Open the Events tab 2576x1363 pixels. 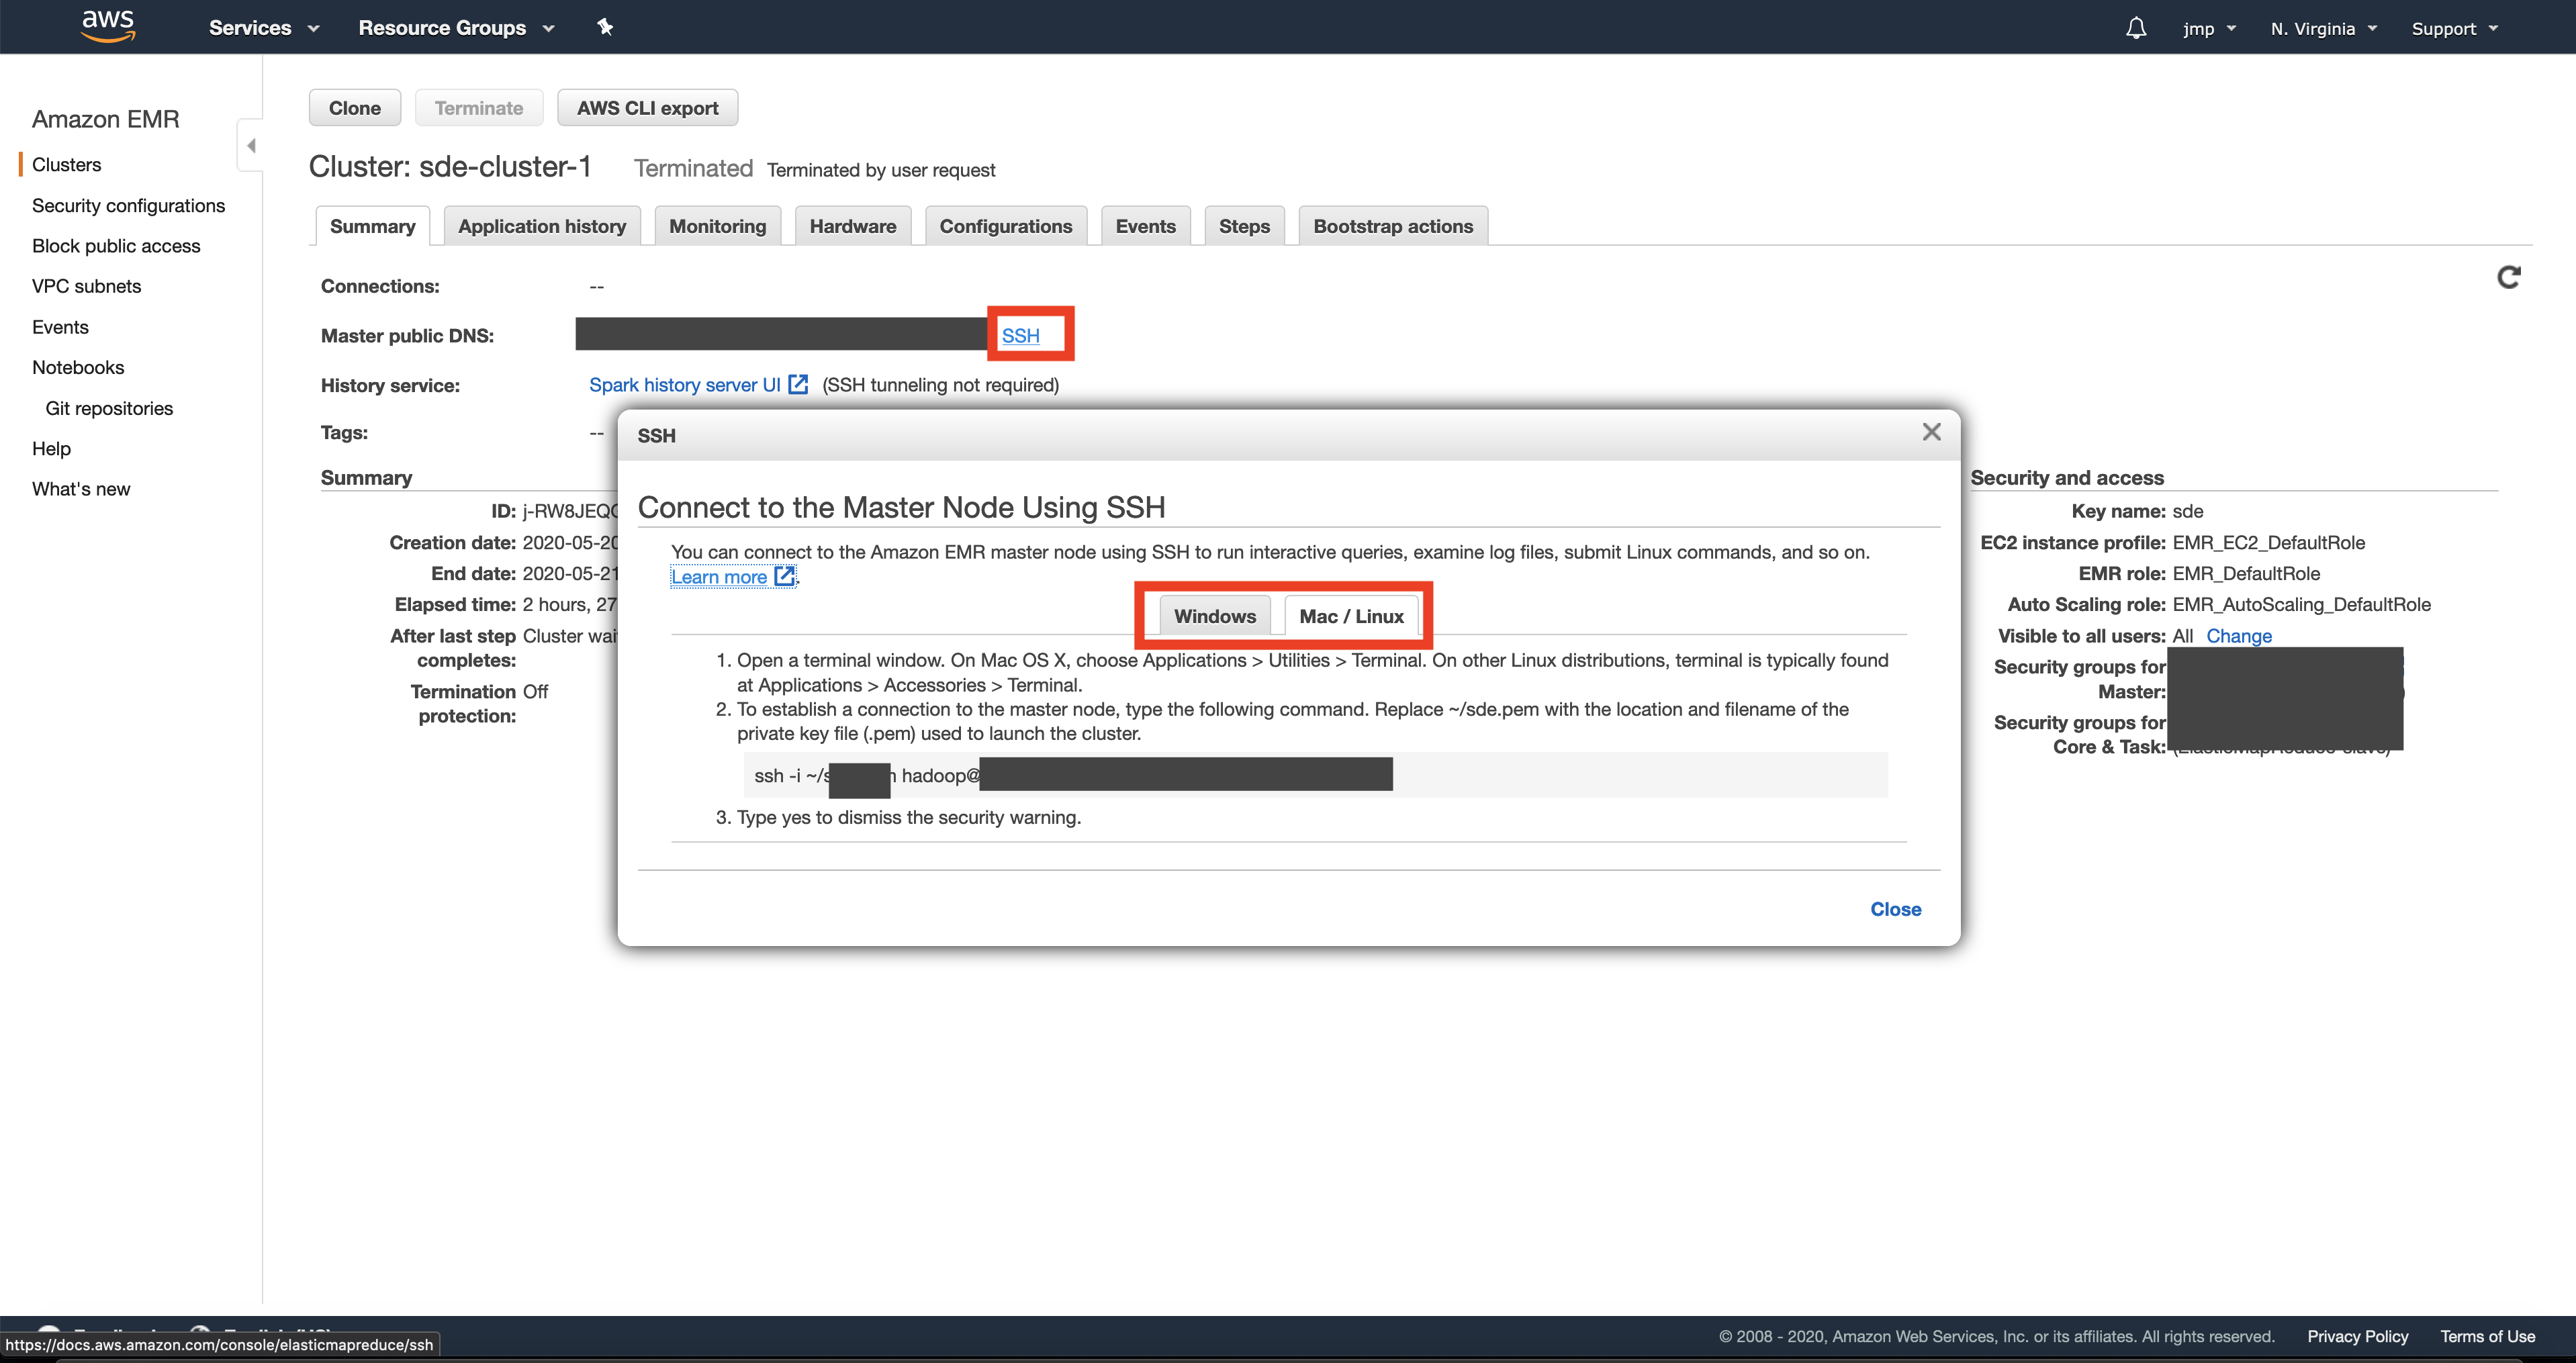tap(1145, 225)
